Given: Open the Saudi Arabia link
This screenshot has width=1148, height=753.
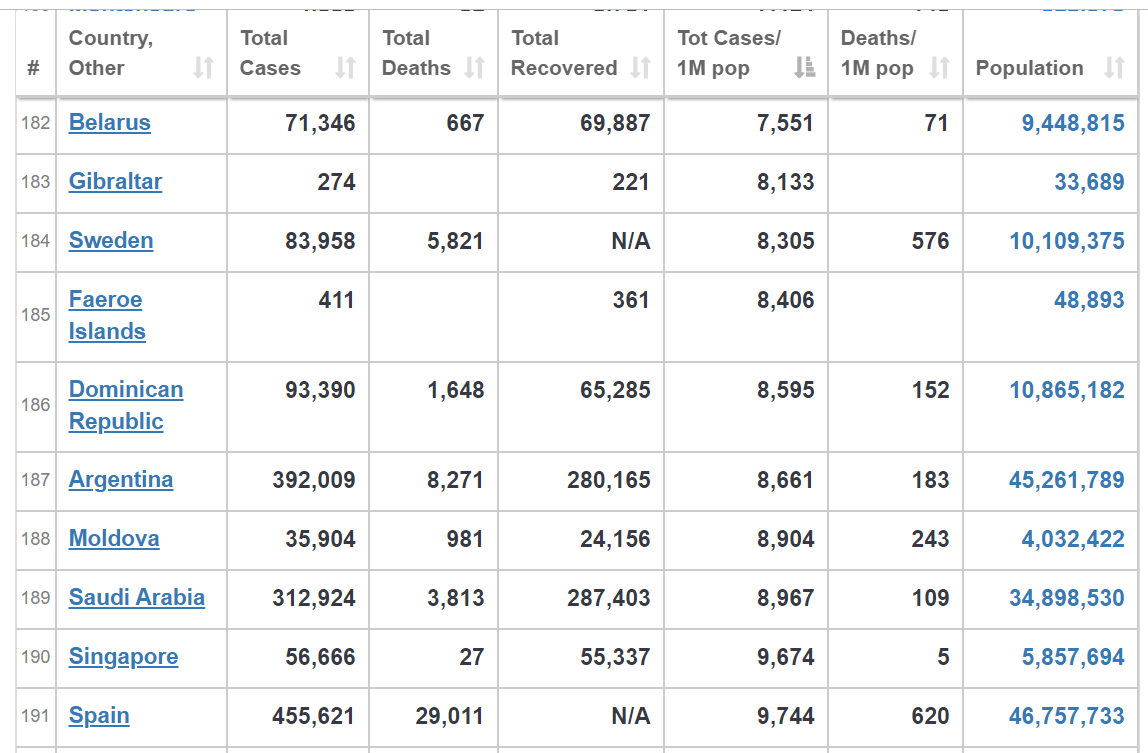Looking at the screenshot, I should (137, 598).
